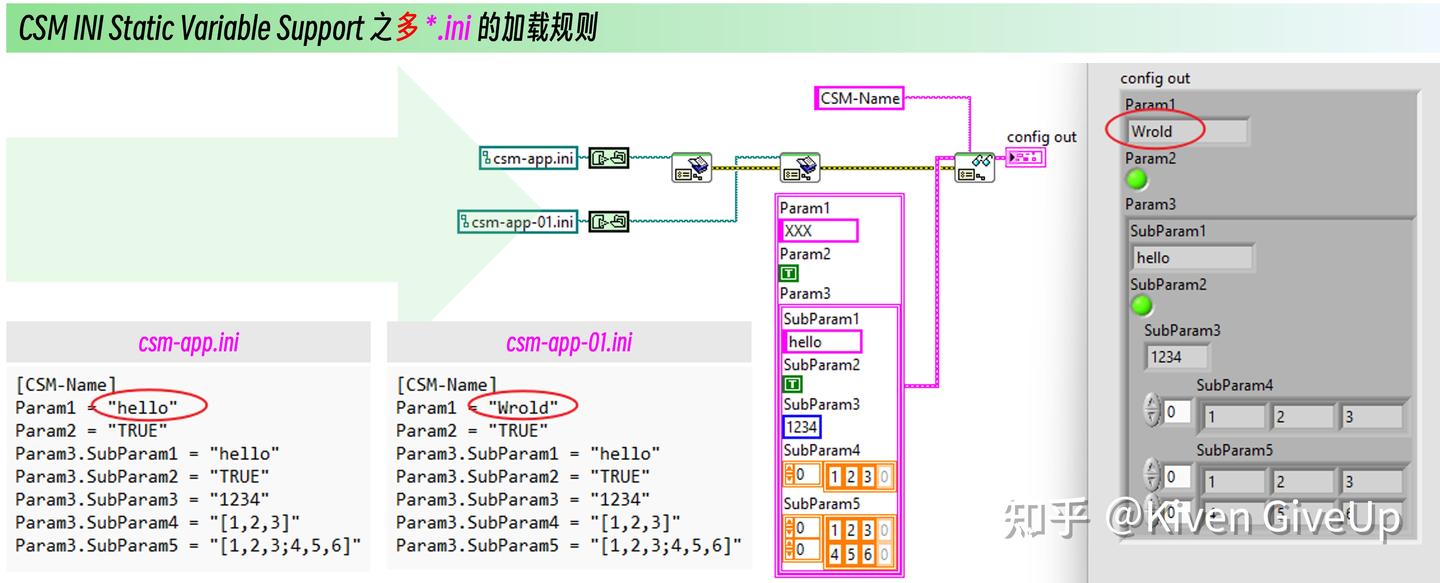Click element 6 in SubParam5 array constant
1440x583 pixels.
869,554
